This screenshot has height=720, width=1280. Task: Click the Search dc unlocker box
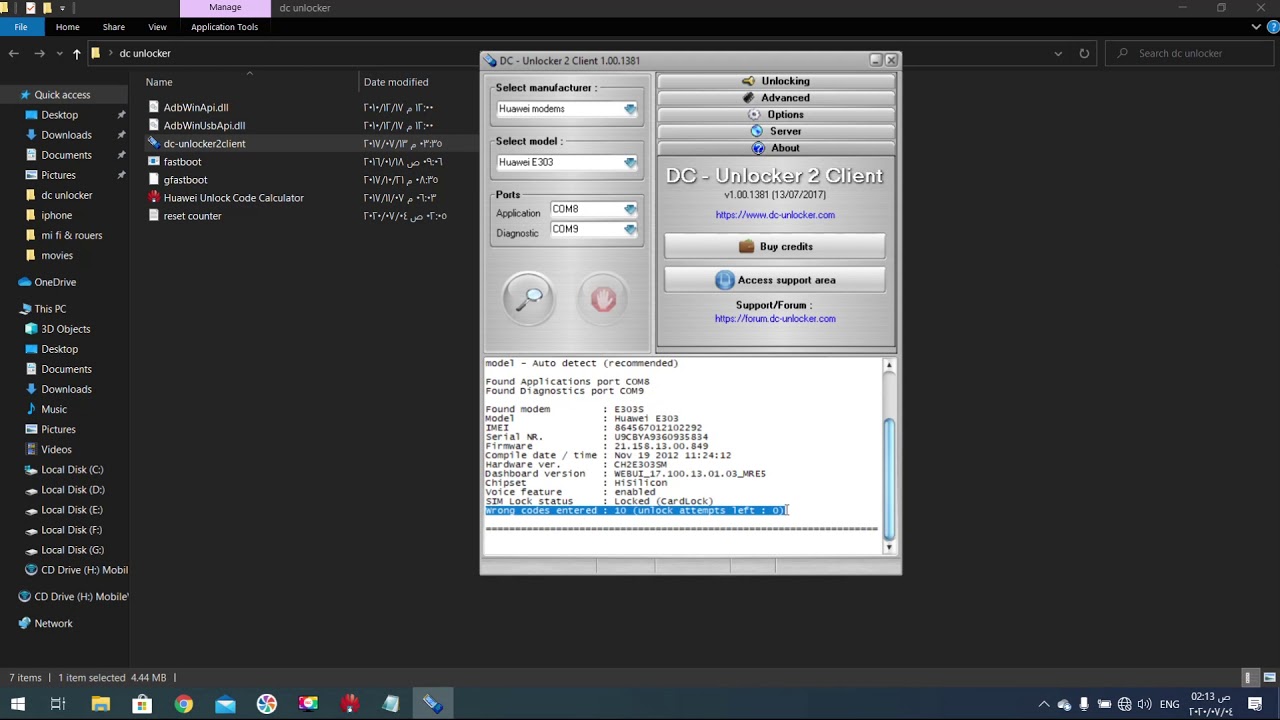(x=1190, y=53)
